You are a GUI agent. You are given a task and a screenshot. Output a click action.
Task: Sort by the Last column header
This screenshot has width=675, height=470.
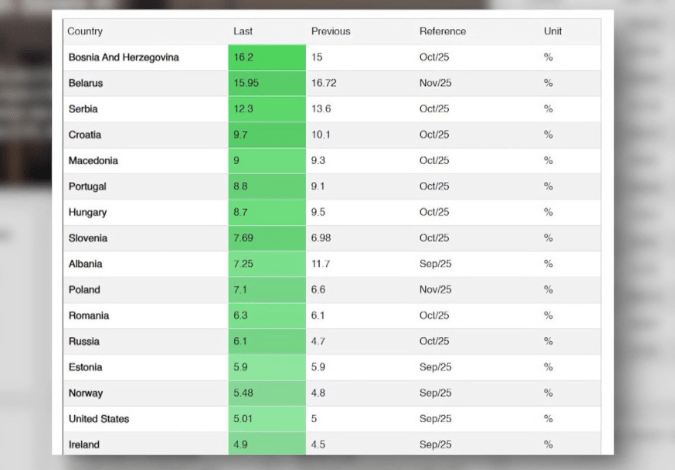tap(243, 32)
